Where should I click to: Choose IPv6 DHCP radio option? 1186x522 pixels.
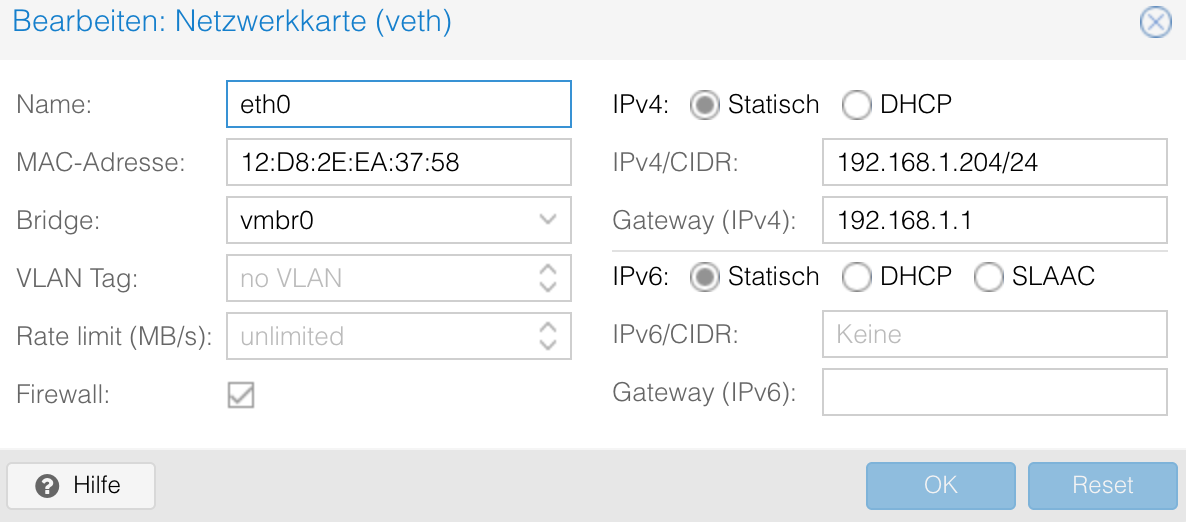[x=857, y=277]
